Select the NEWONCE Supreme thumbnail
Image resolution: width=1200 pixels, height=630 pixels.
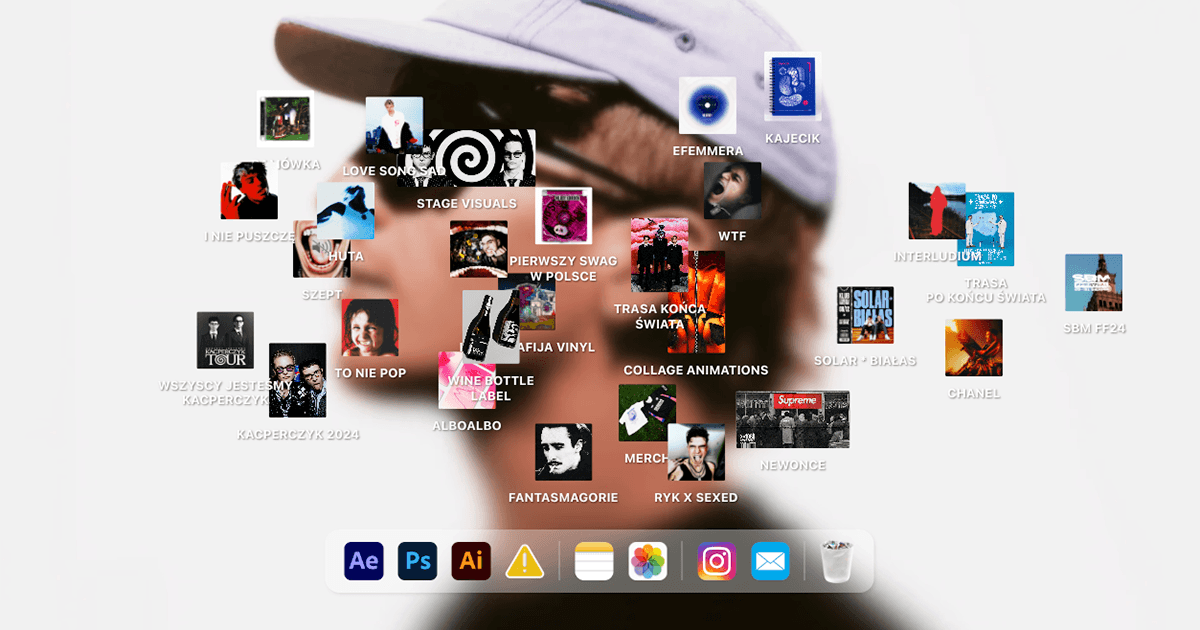[792, 419]
